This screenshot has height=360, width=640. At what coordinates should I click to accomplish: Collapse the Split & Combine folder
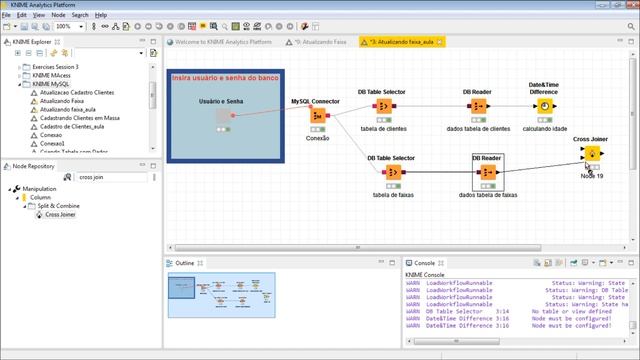click(24, 206)
